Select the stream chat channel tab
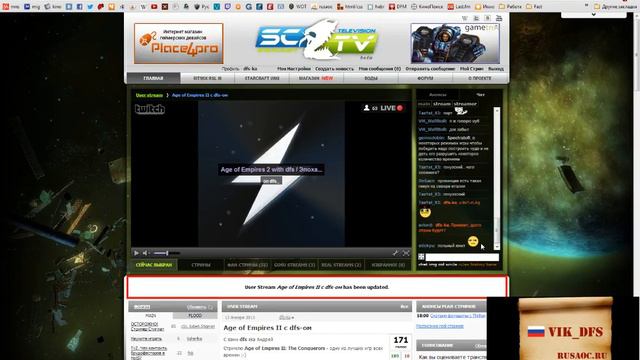 pos(442,104)
